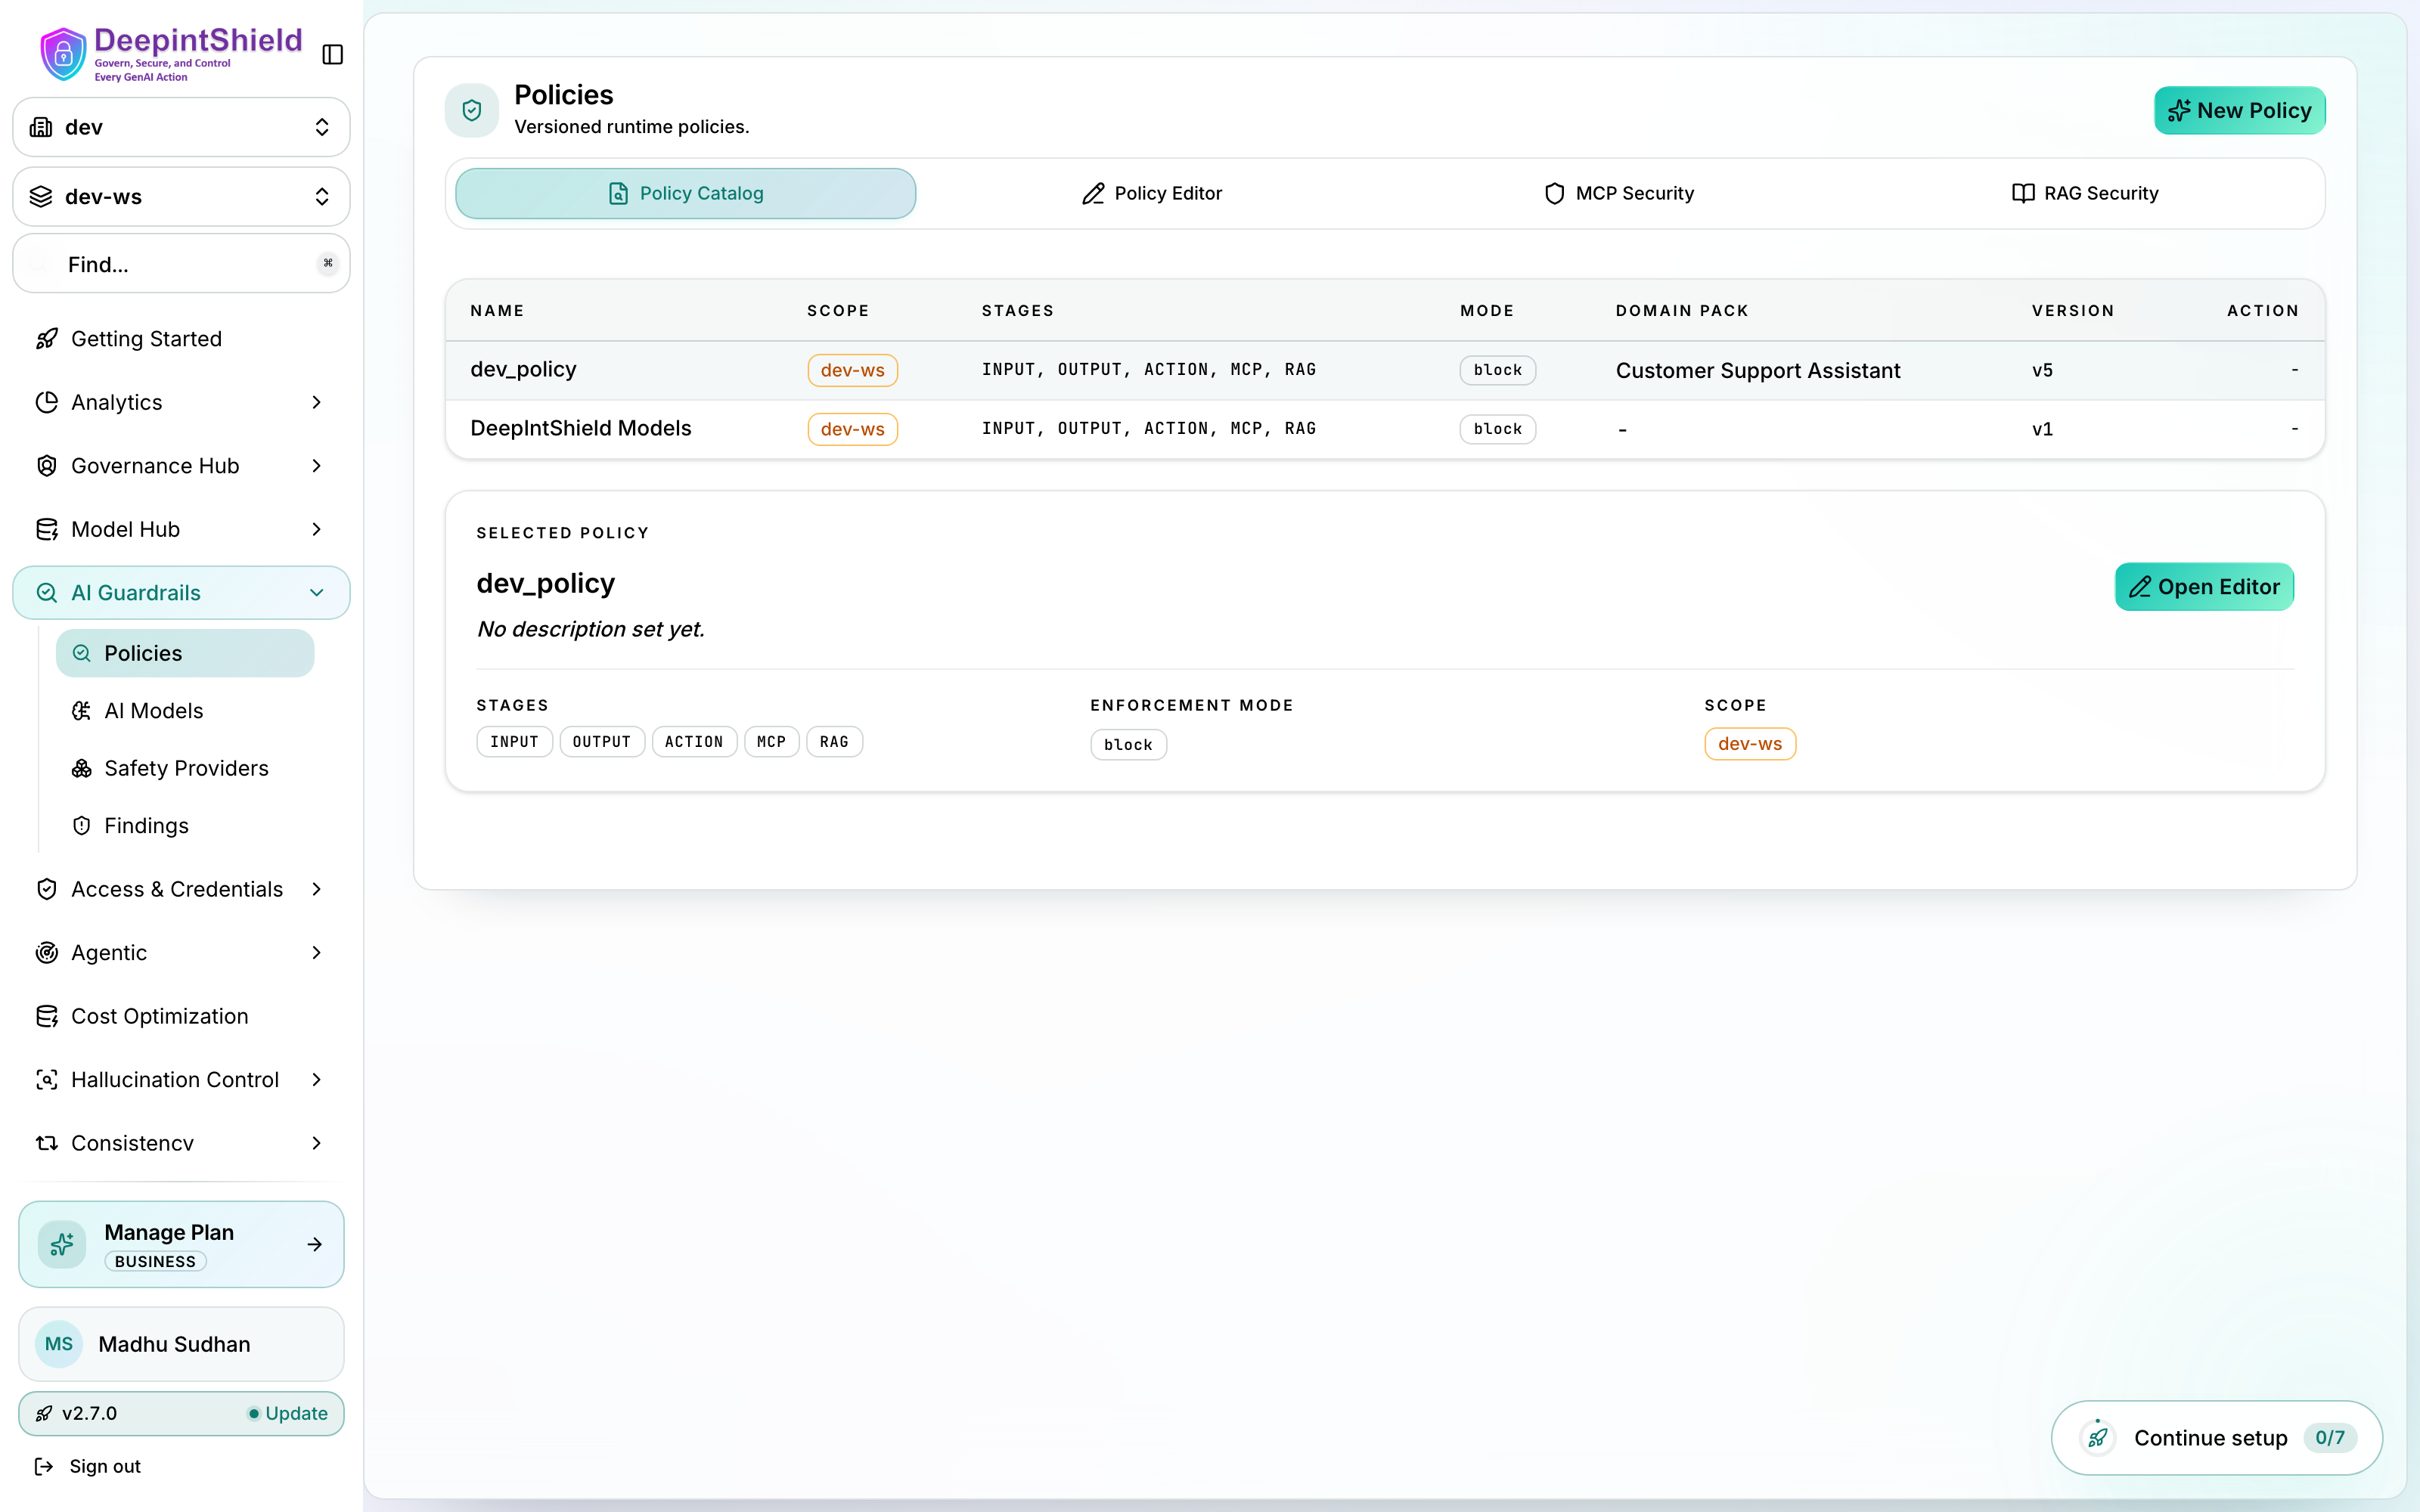Click the Cost Optimization coins icon
Image resolution: width=2420 pixels, height=1512 pixels.
tap(47, 1016)
